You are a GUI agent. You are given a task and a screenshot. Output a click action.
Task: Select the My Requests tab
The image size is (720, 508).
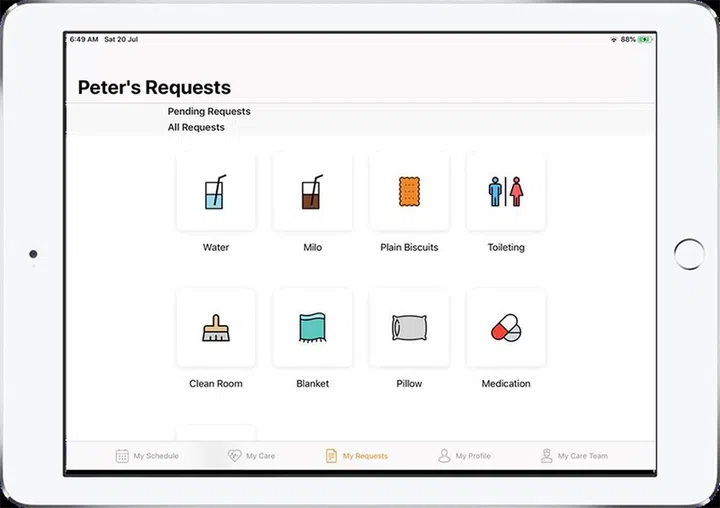point(356,456)
